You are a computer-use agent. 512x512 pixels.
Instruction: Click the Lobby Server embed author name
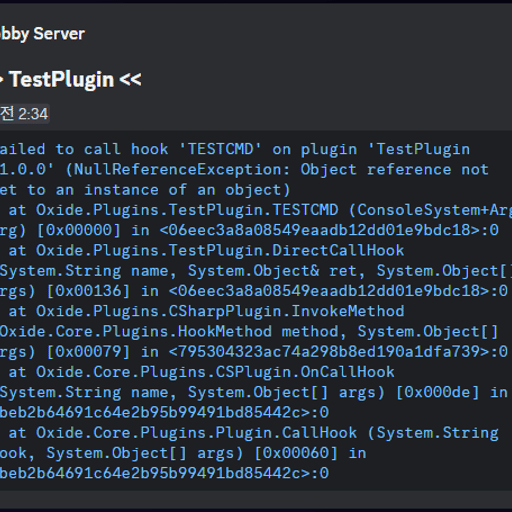[42, 34]
